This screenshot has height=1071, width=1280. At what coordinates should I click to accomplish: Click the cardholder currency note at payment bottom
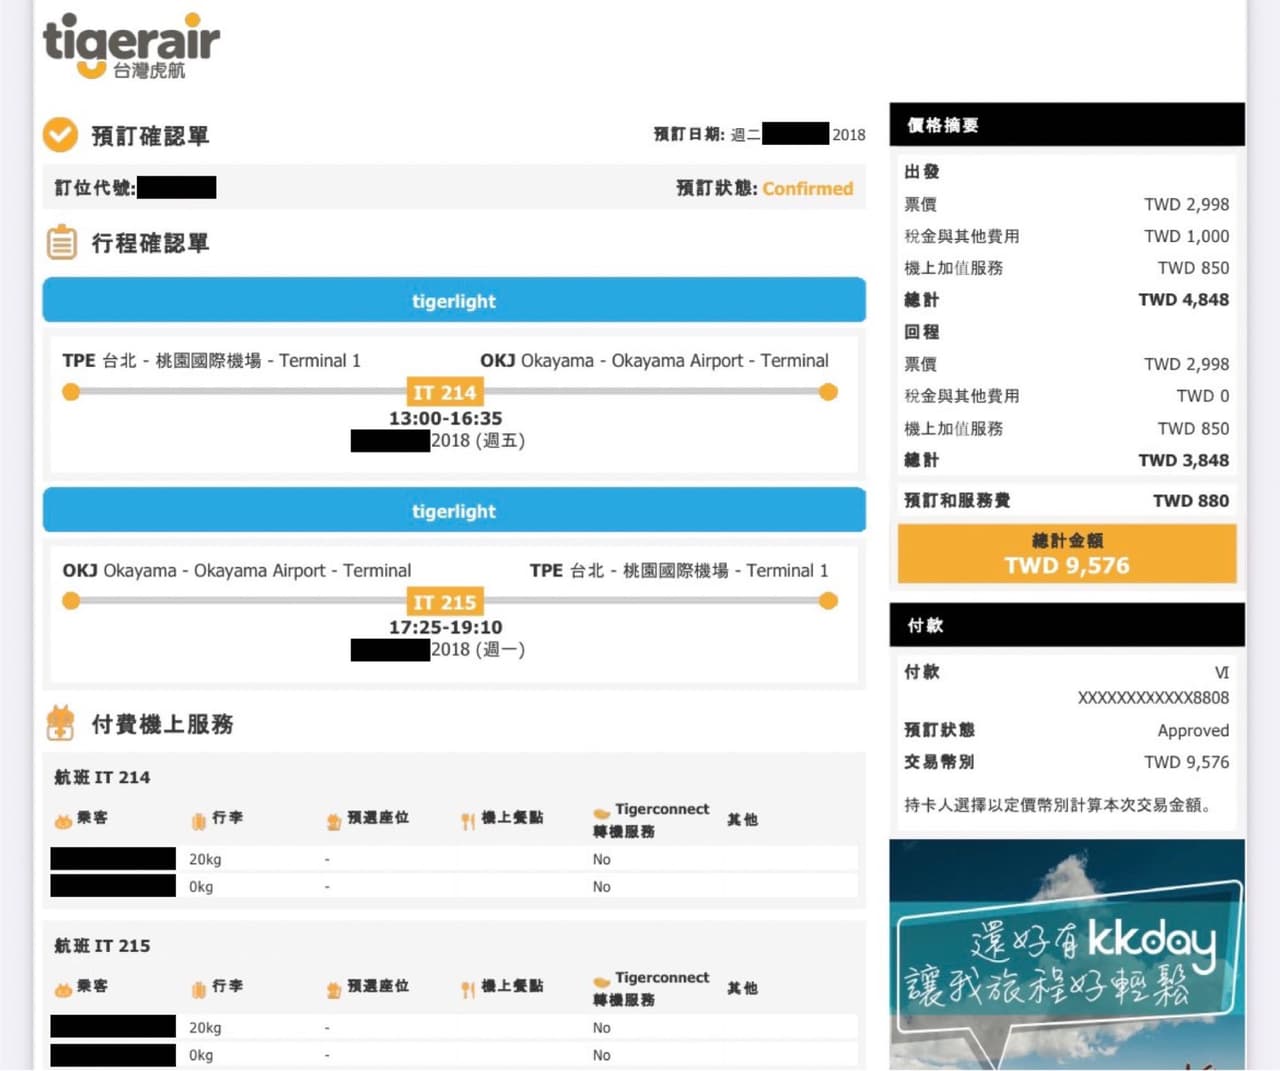1060,804
